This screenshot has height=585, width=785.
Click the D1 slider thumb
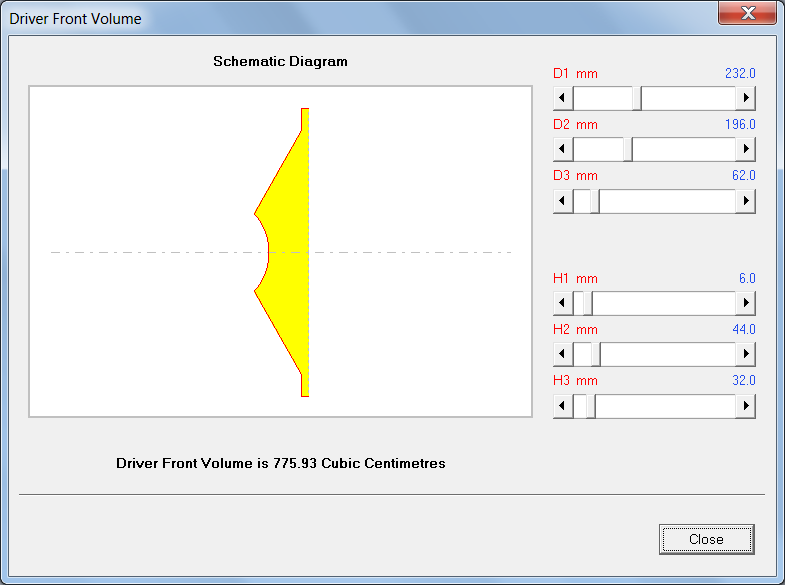click(x=637, y=98)
